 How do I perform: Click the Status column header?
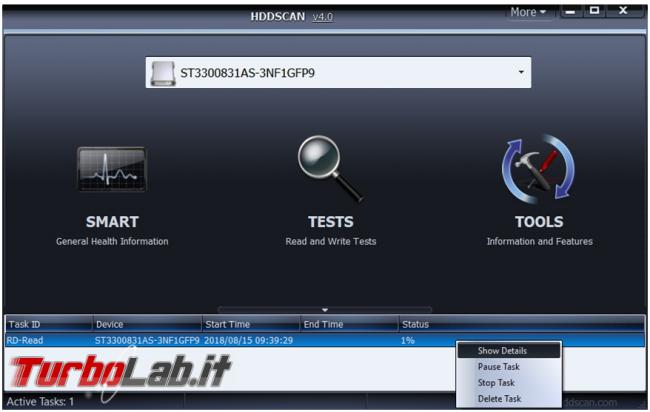click(521, 324)
